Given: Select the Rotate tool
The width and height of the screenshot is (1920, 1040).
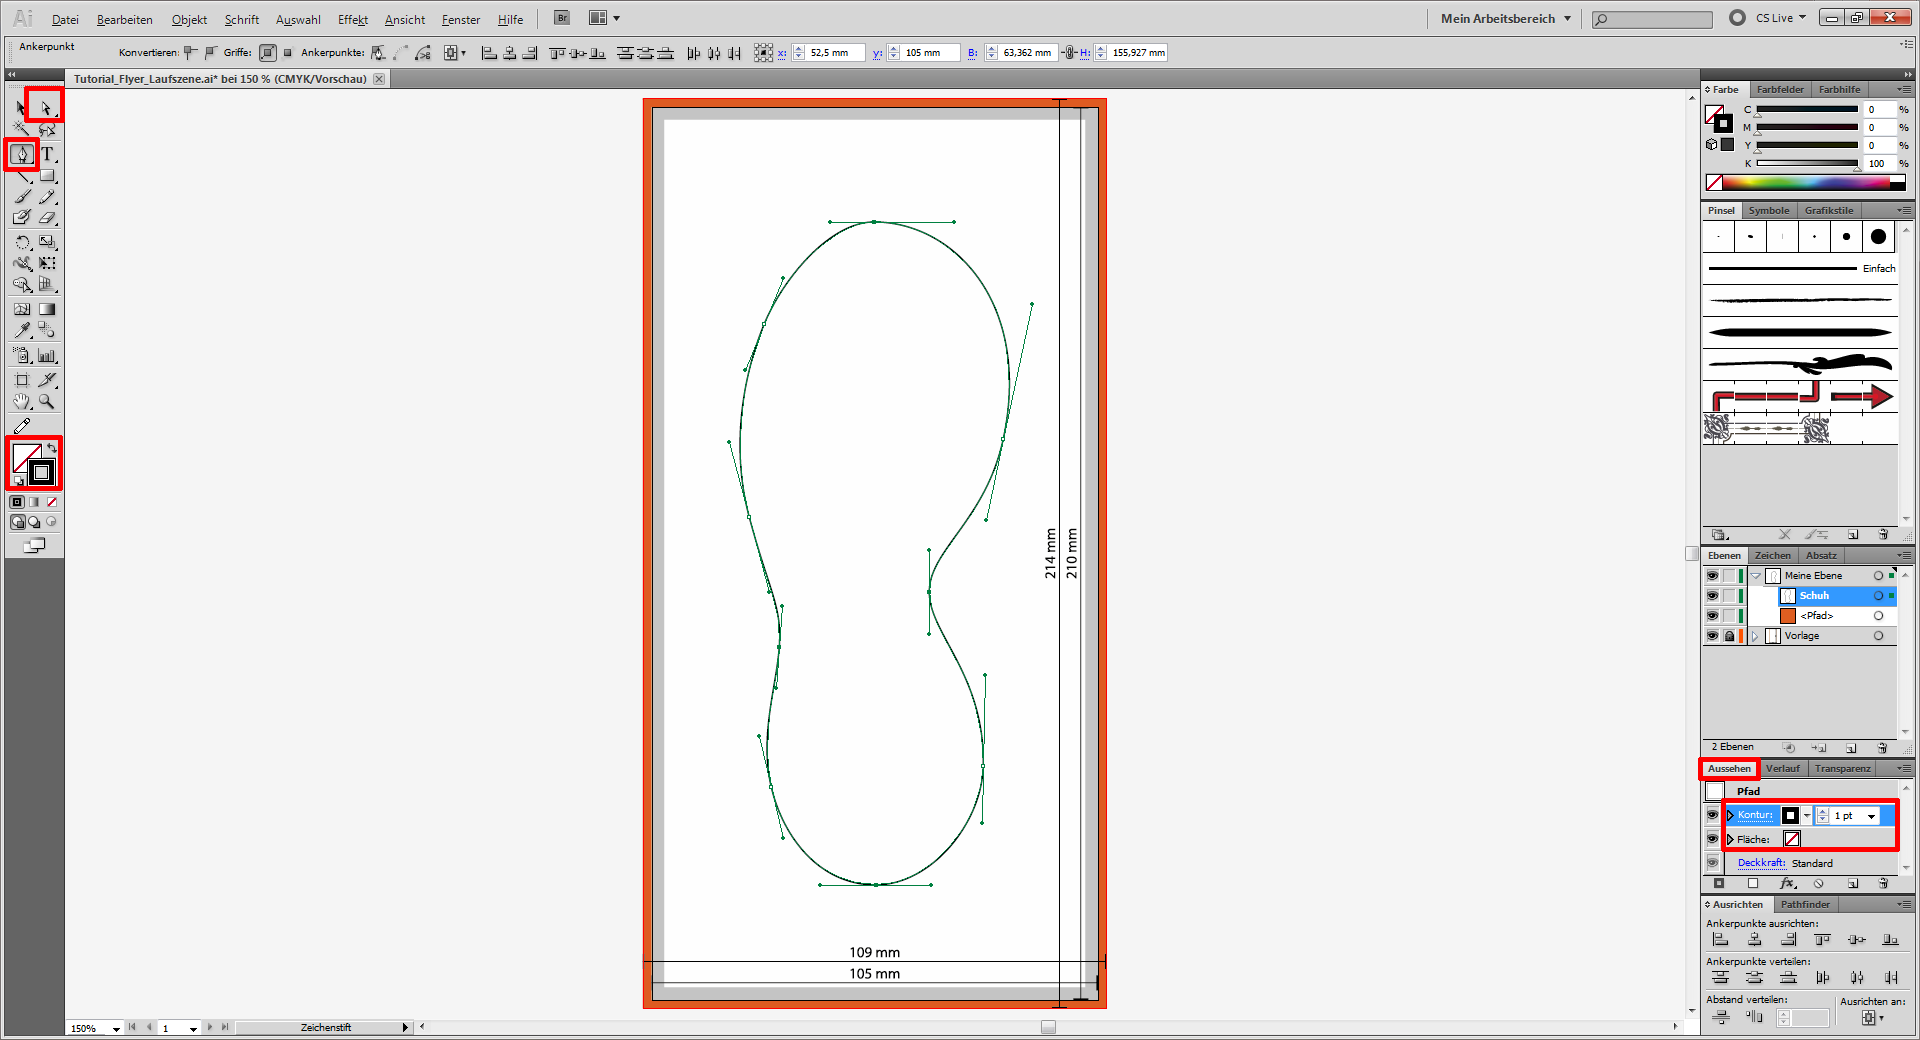Looking at the screenshot, I should 22,242.
